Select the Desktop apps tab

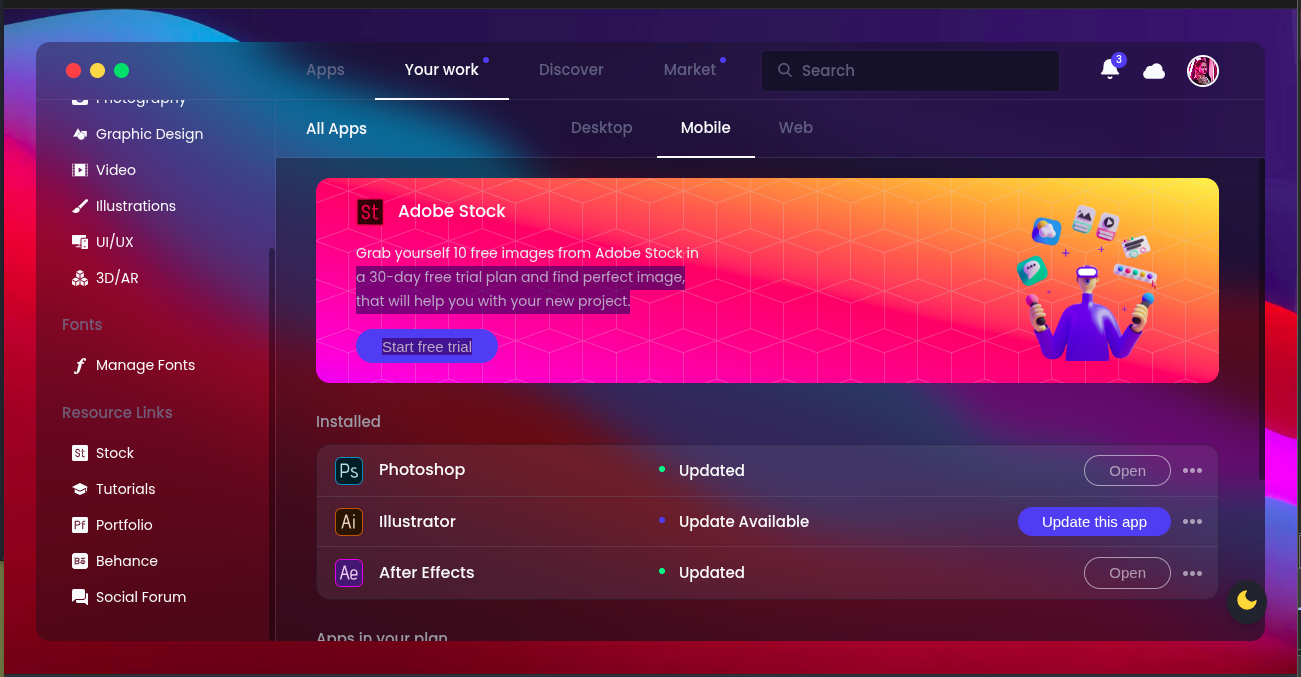[x=601, y=128]
